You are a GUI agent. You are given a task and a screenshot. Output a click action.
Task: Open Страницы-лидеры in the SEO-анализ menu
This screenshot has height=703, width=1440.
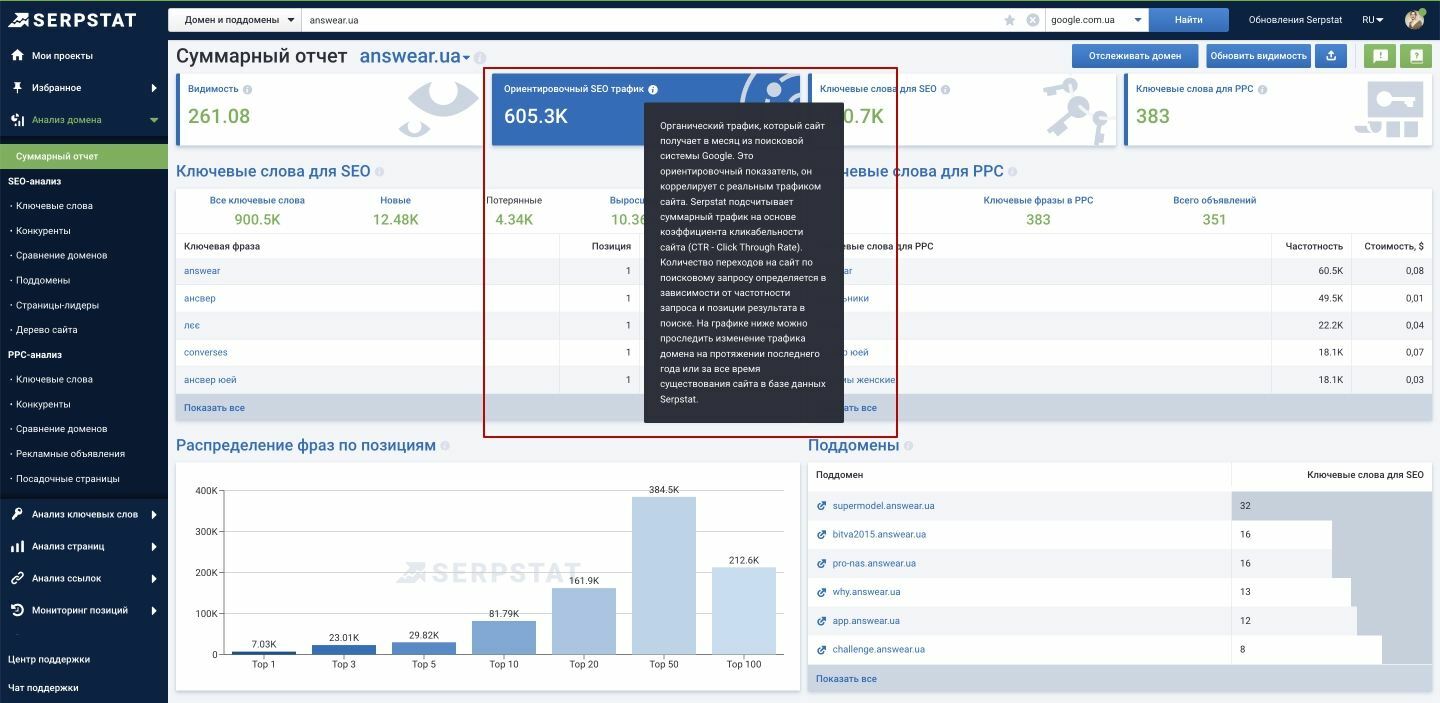point(57,305)
